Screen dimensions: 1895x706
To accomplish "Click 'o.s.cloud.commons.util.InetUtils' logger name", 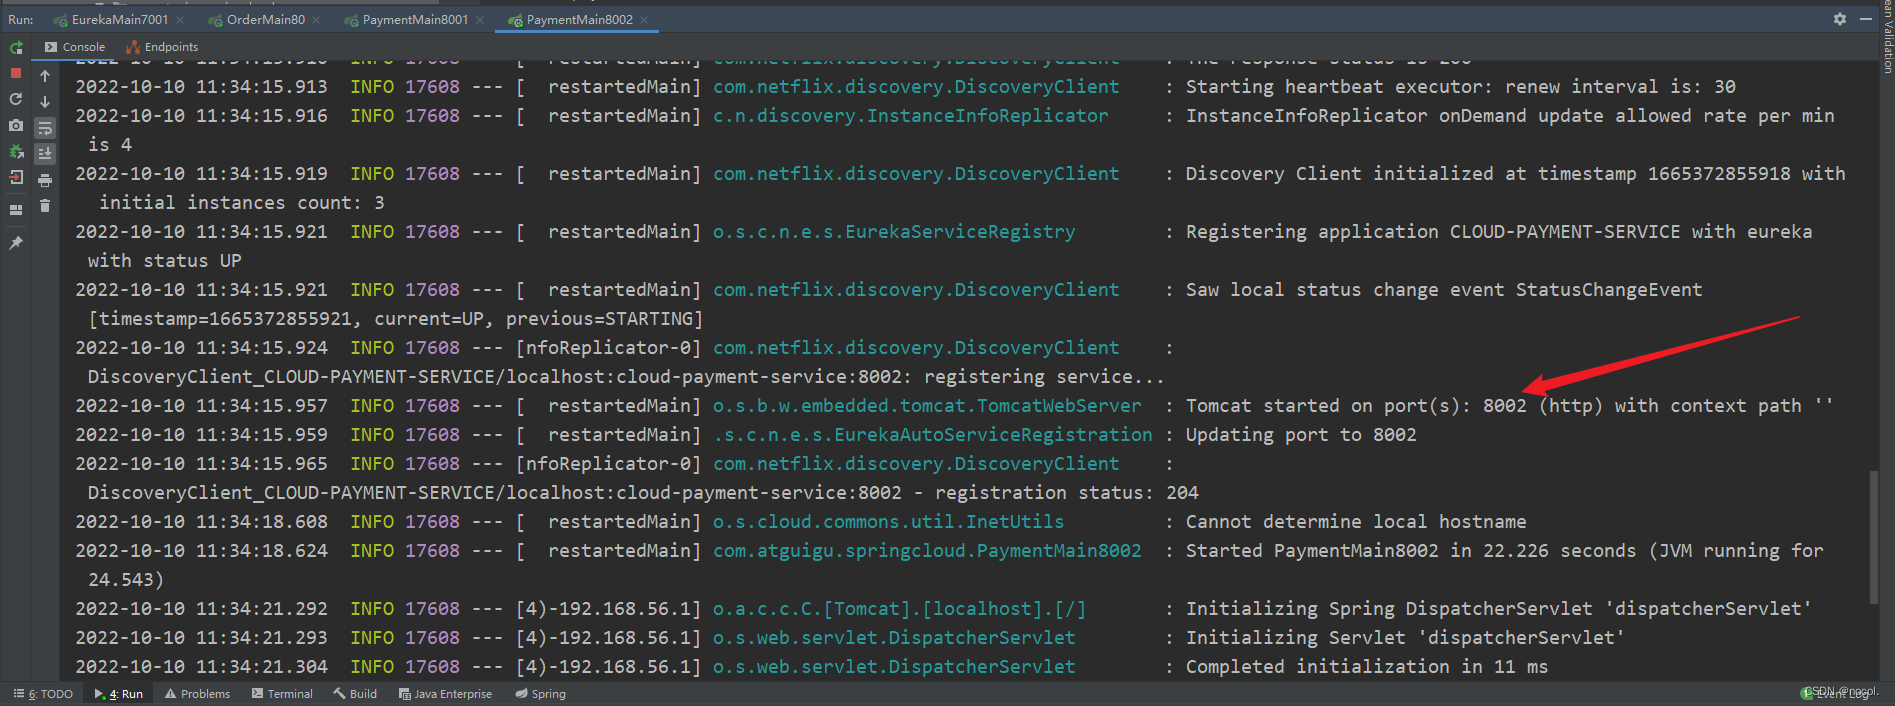I will tap(889, 522).
